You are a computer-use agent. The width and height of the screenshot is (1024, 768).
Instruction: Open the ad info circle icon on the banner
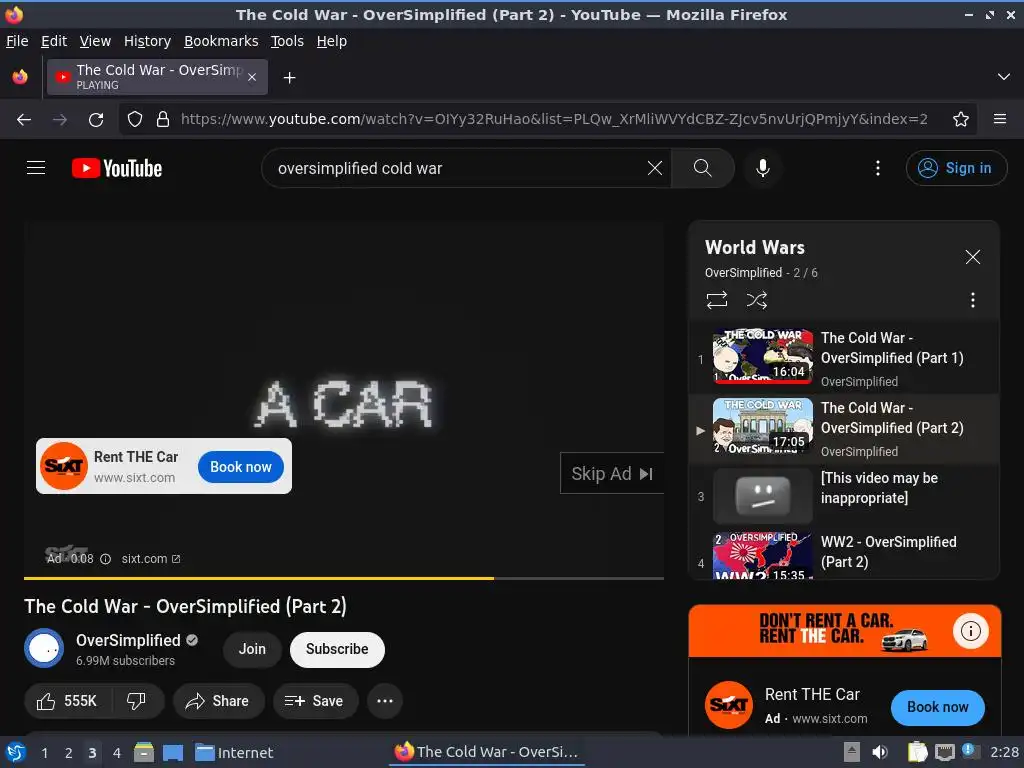[x=970, y=631]
